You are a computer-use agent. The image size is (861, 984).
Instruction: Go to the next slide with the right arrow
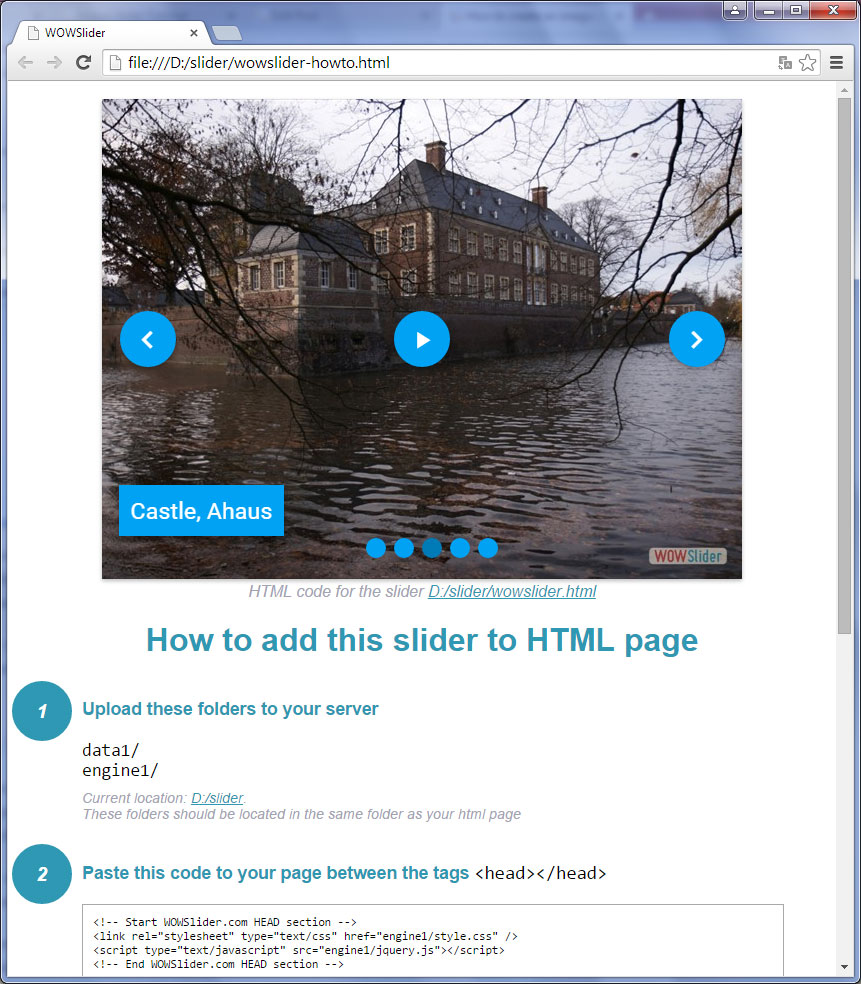click(x=697, y=339)
